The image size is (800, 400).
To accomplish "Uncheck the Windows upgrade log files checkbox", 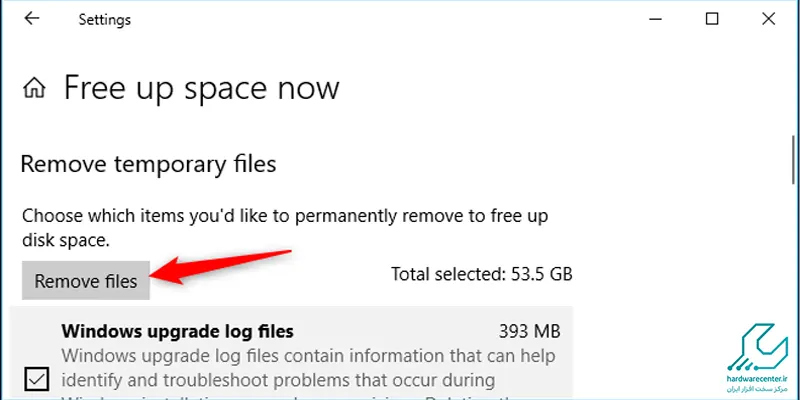I will [x=37, y=380].
